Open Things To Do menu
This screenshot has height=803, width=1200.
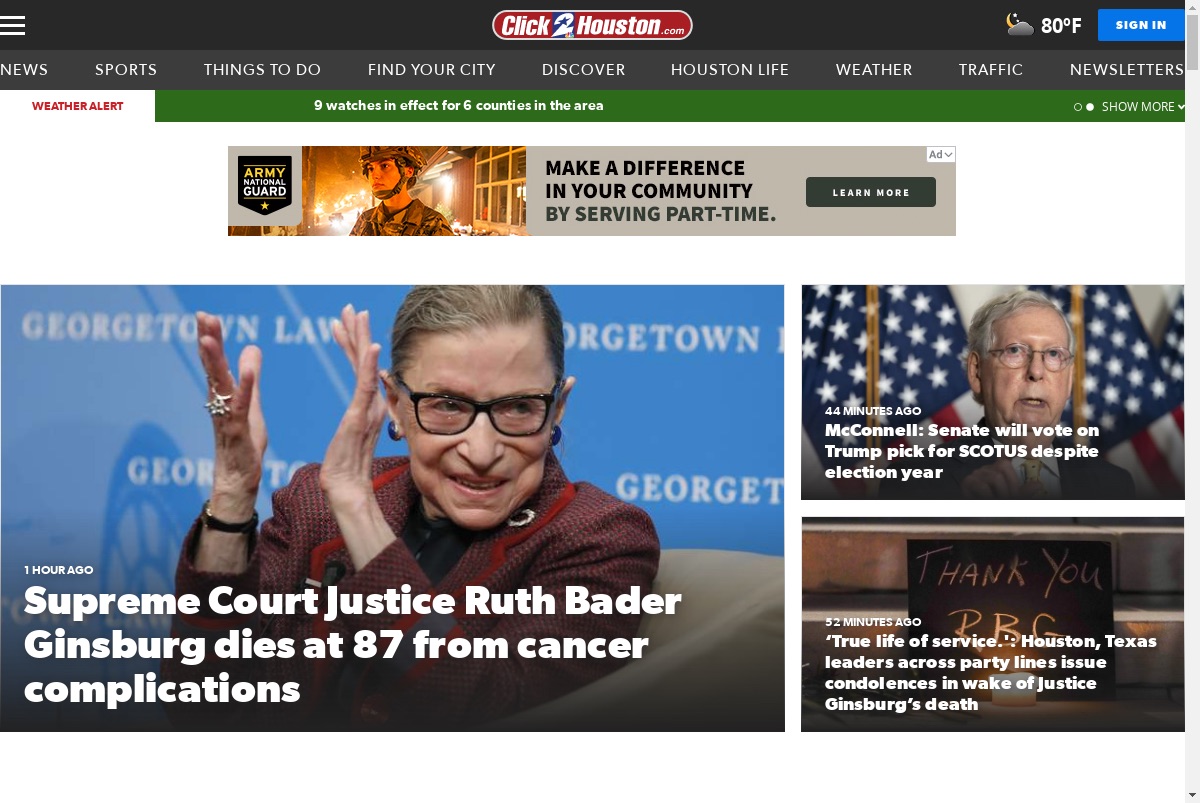coord(262,70)
